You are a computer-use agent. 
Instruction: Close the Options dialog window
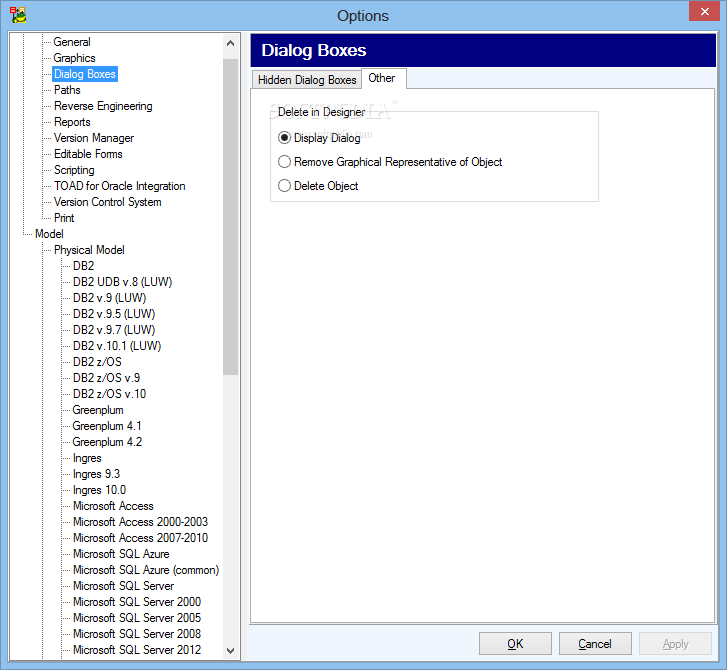(x=704, y=11)
